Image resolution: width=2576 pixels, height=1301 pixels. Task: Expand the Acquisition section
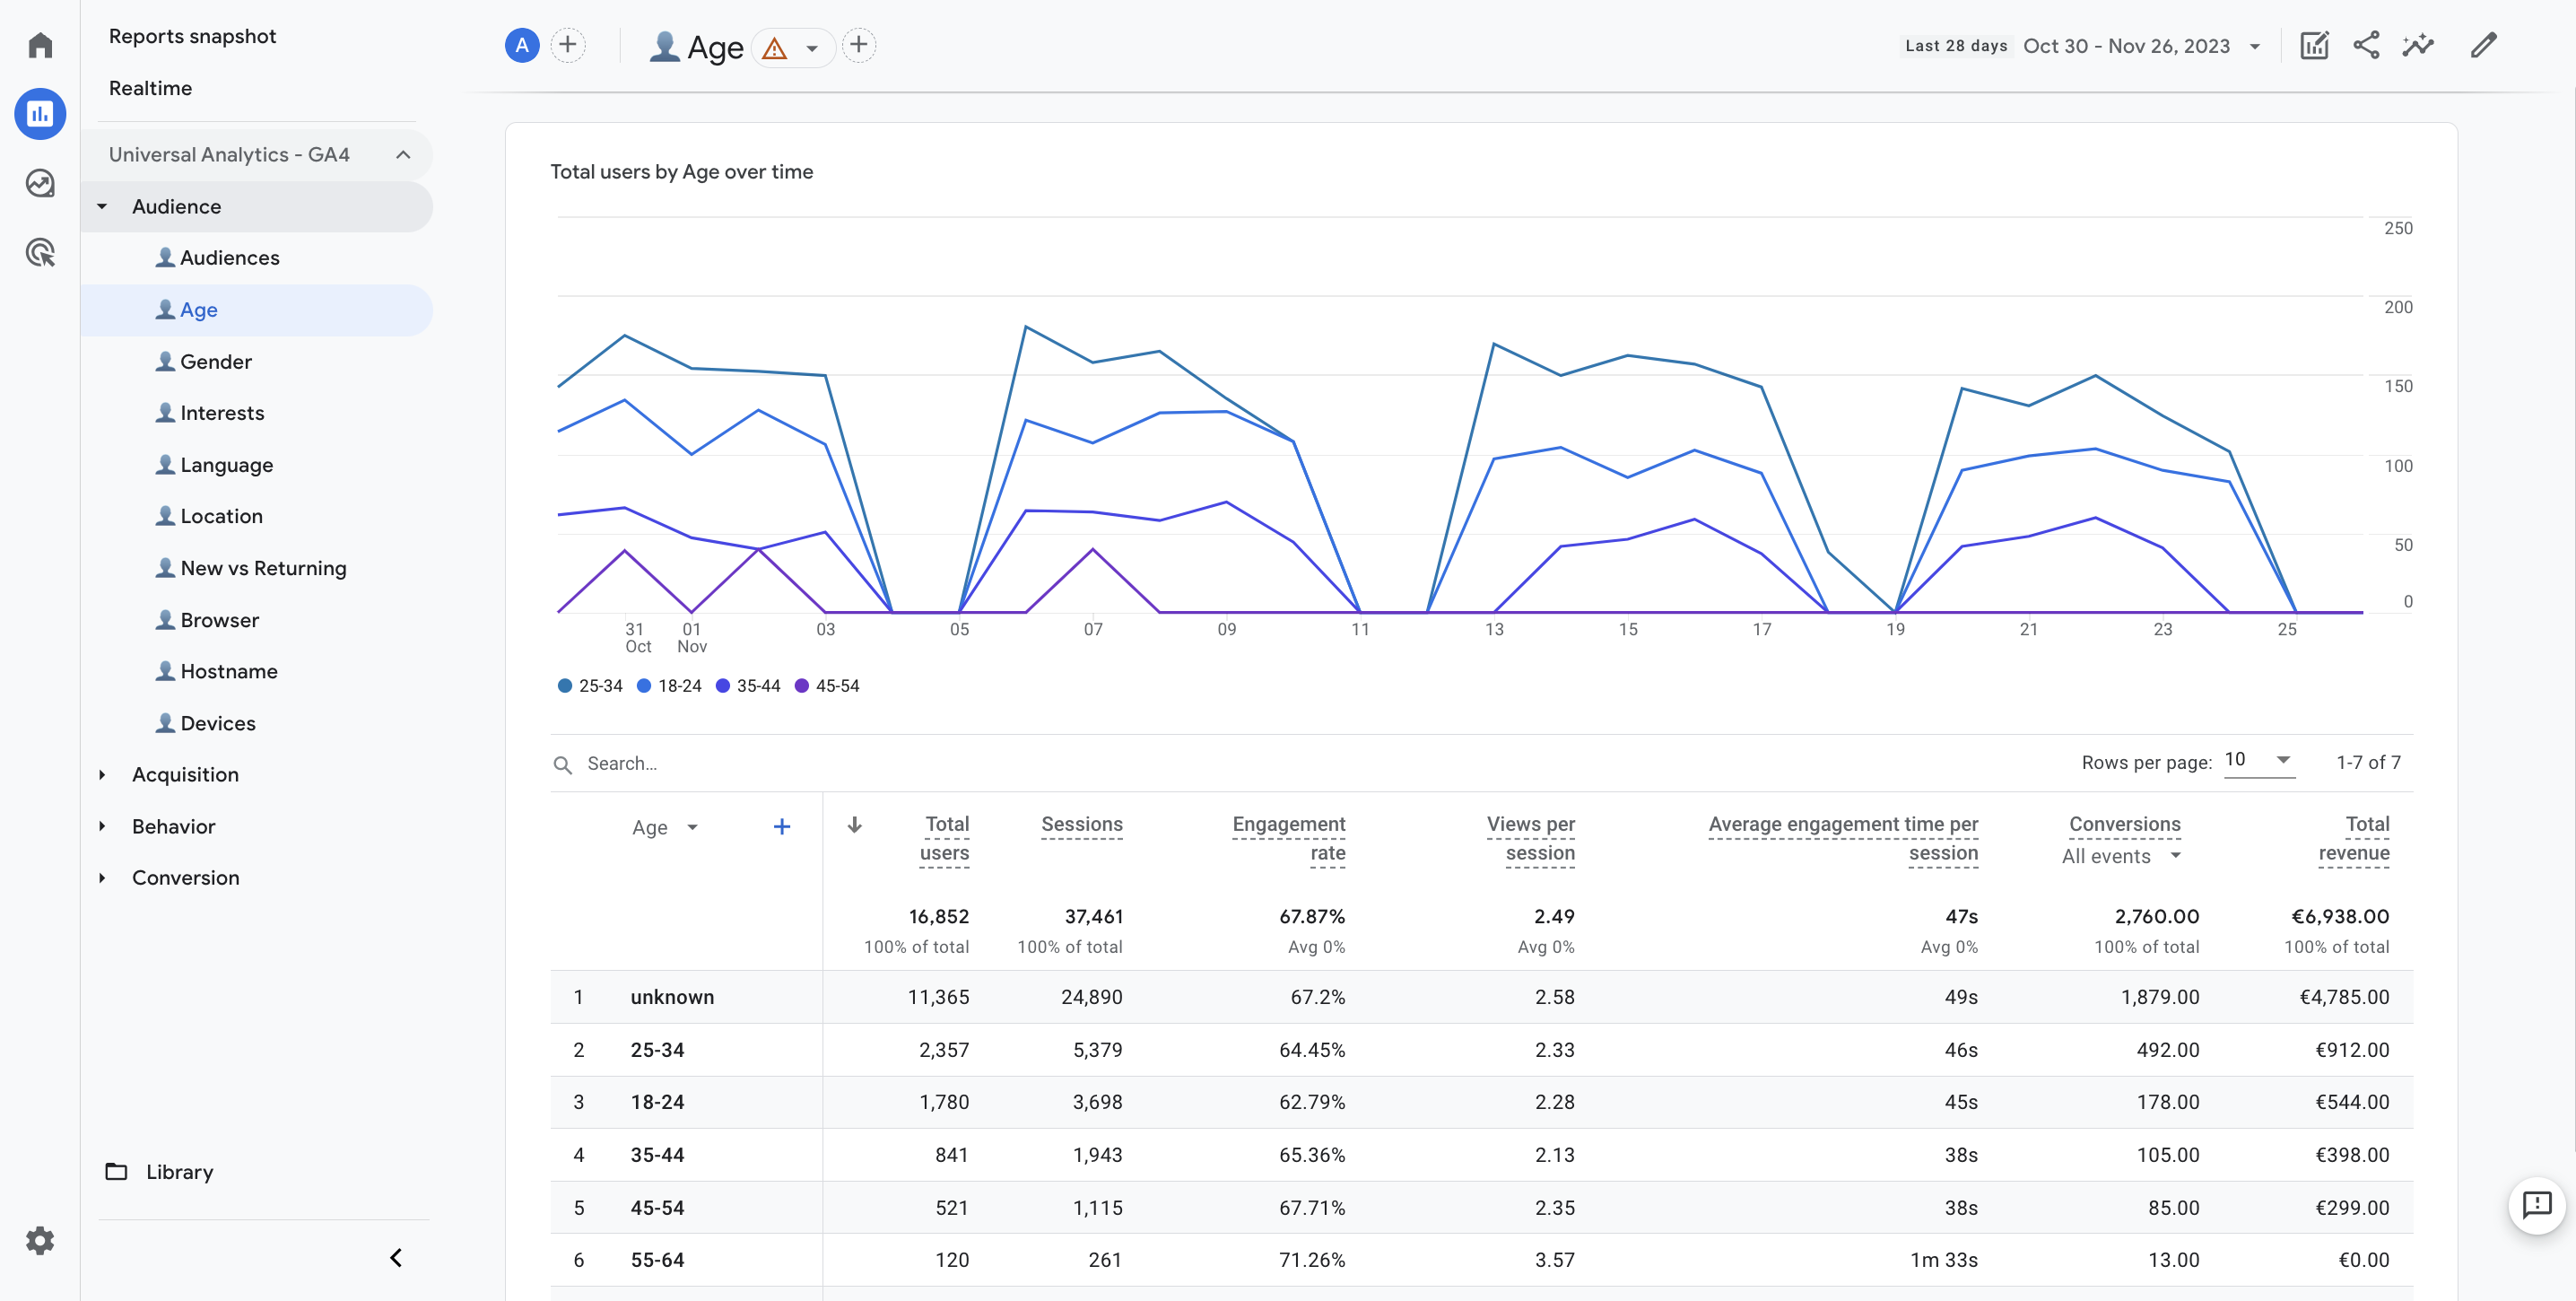click(x=102, y=775)
